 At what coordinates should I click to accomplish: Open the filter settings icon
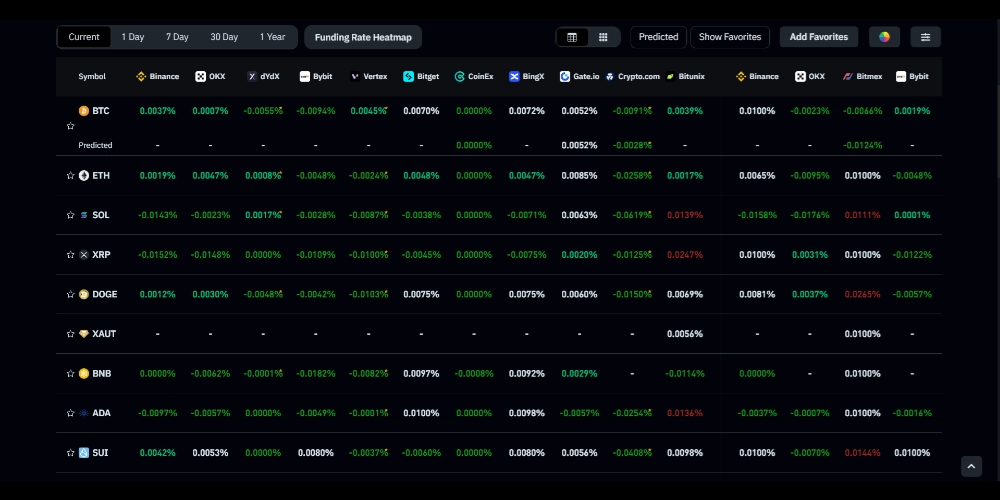pos(925,37)
